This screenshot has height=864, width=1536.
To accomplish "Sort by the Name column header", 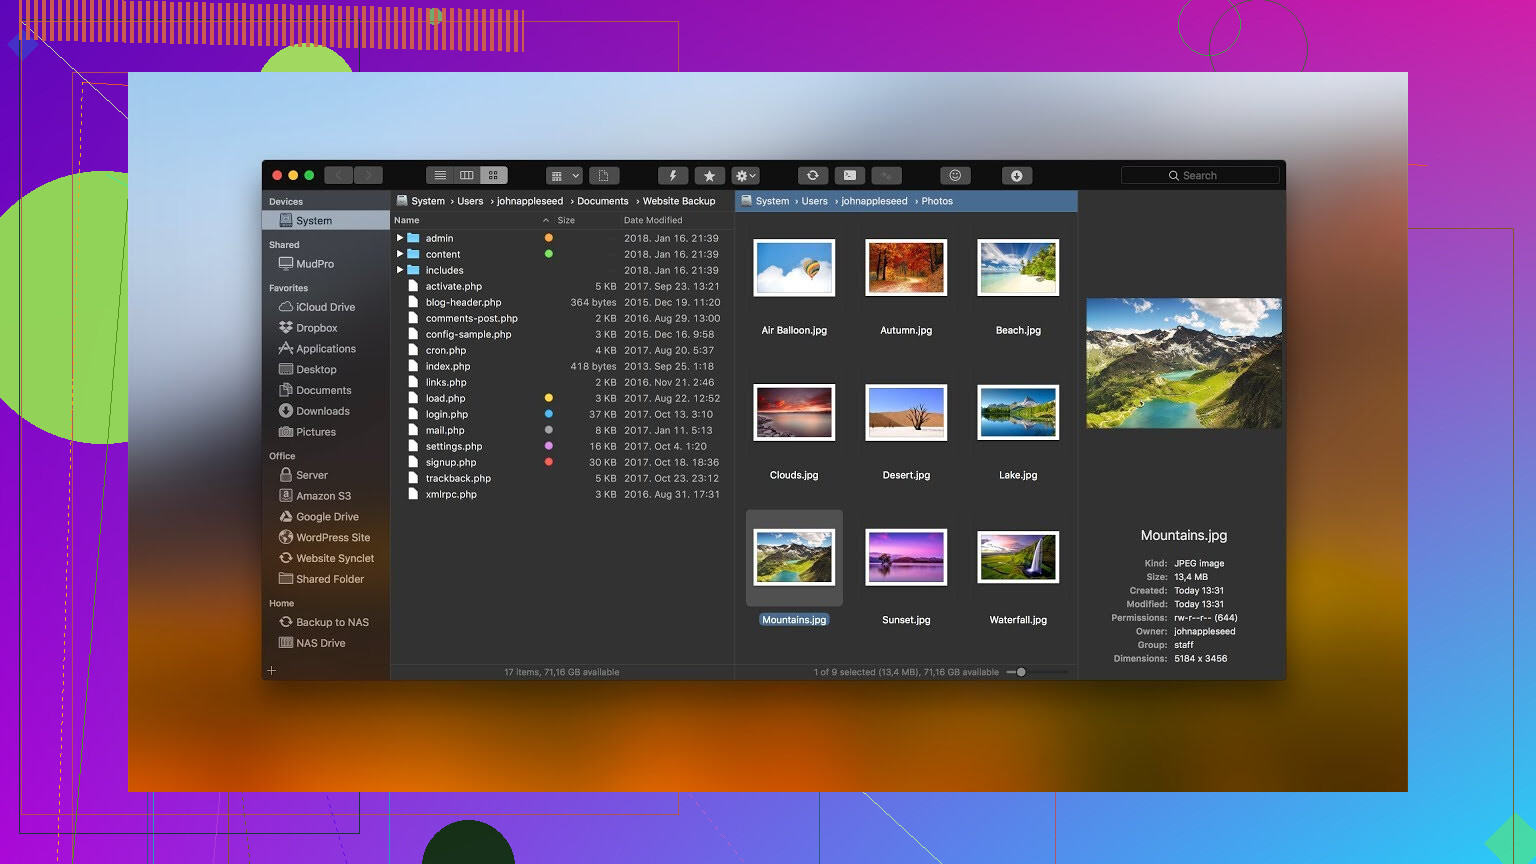I will click(407, 220).
